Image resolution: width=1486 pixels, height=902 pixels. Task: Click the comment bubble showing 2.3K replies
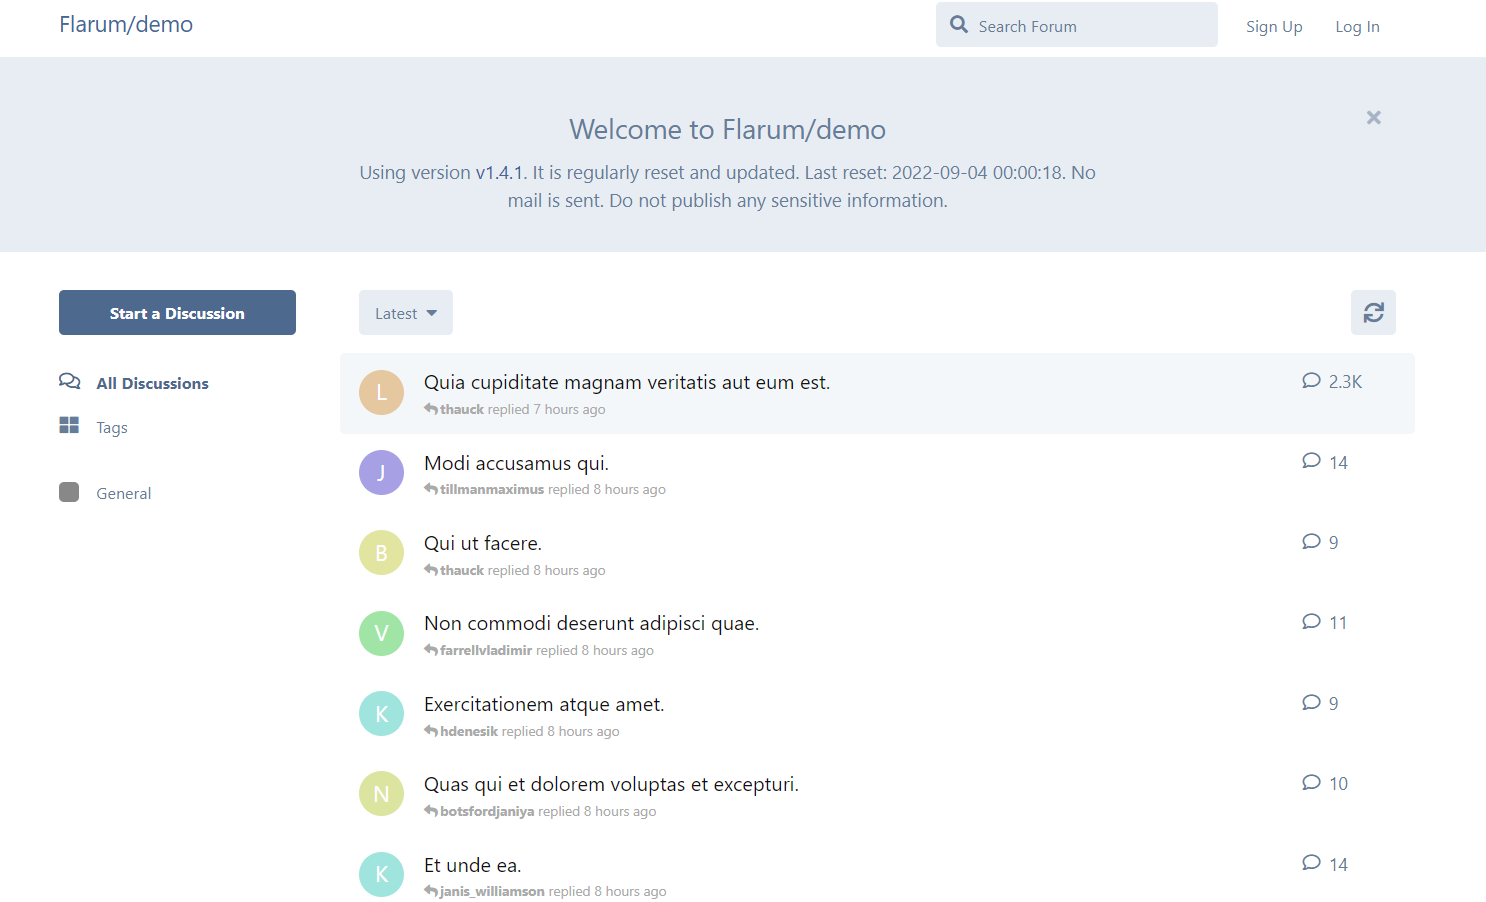(x=1311, y=380)
